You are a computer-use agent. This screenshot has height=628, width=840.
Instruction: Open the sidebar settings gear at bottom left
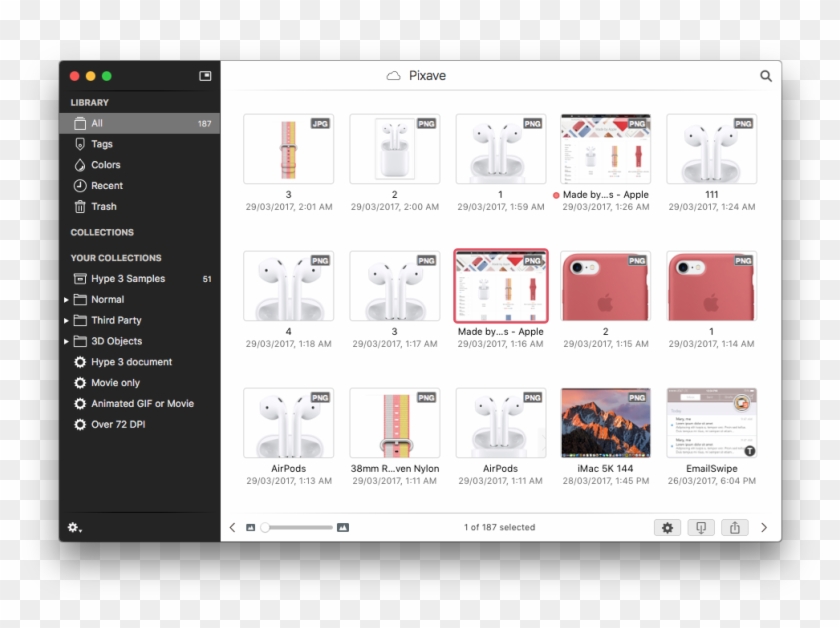pos(75,528)
